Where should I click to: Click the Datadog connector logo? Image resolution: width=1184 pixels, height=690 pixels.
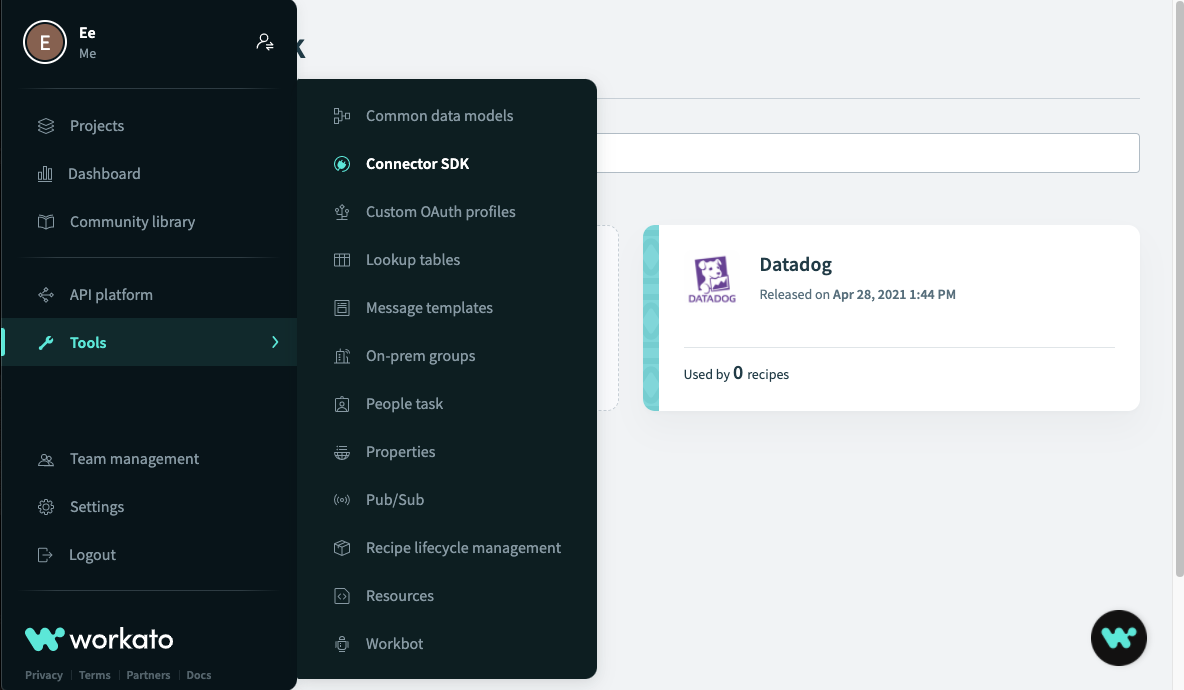(710, 278)
